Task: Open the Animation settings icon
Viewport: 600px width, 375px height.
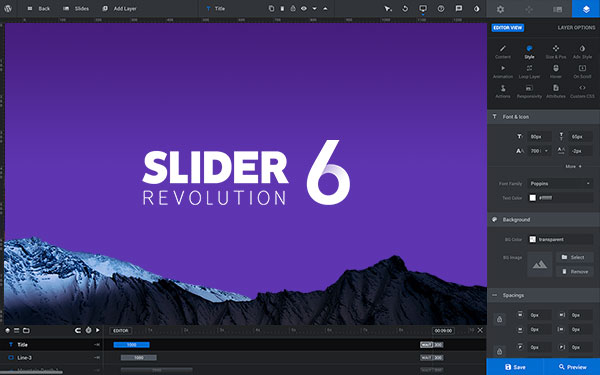Action: tap(503, 72)
